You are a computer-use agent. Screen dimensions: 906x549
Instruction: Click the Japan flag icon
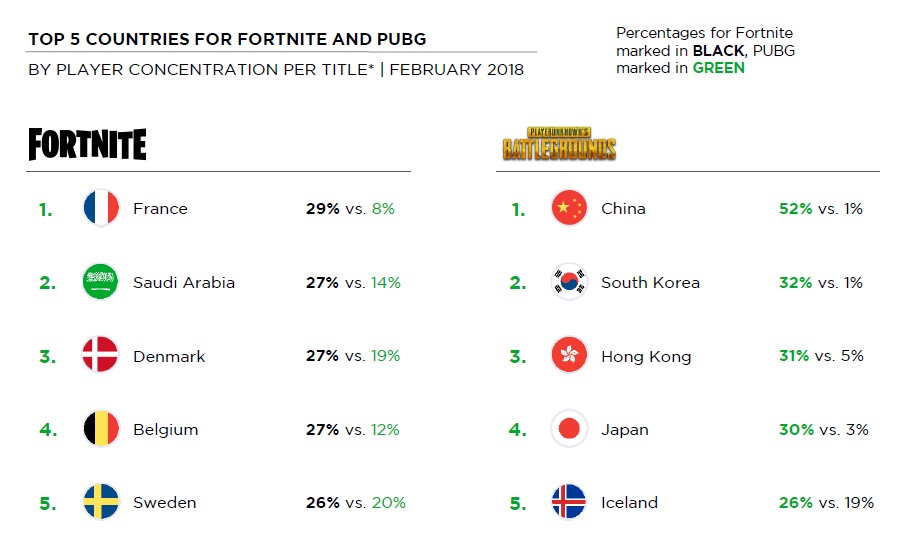click(x=569, y=429)
